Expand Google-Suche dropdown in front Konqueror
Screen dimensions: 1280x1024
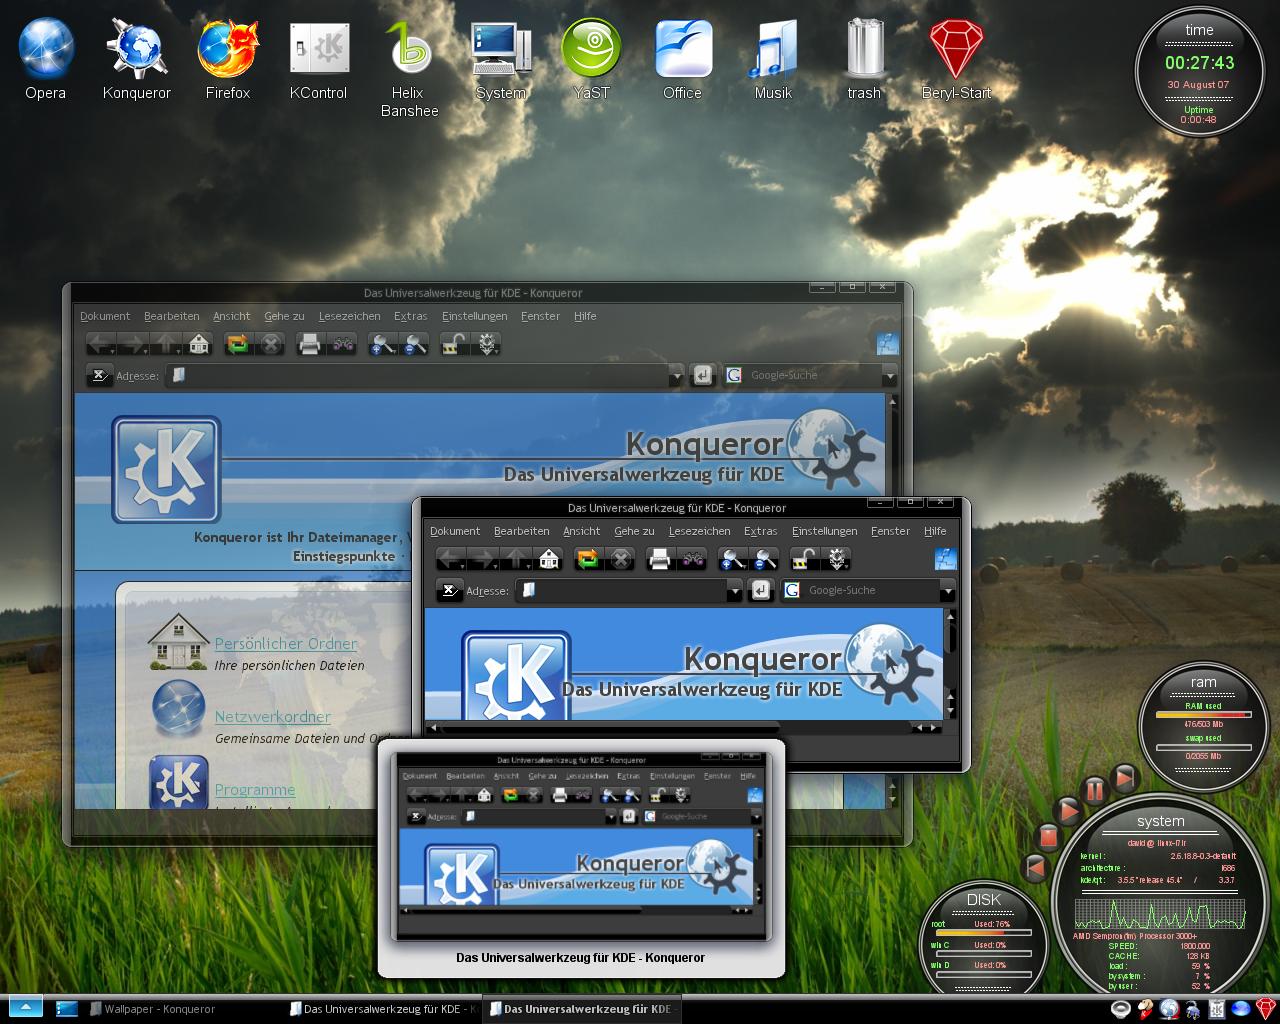click(947, 591)
